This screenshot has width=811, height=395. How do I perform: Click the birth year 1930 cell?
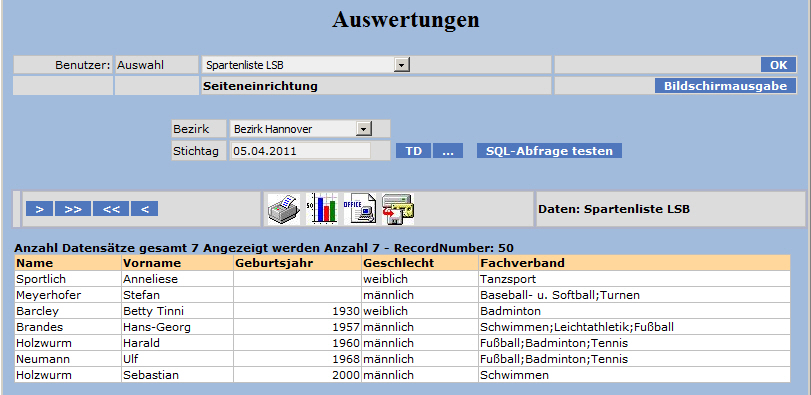pos(297,311)
